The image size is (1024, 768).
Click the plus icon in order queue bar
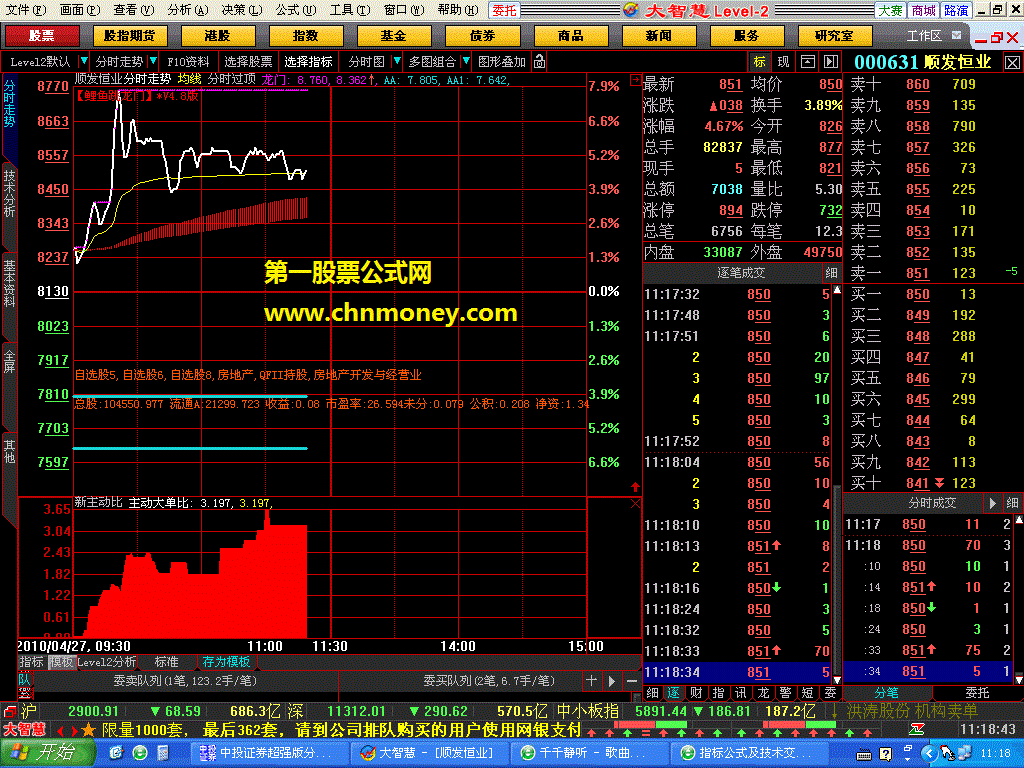click(x=591, y=680)
